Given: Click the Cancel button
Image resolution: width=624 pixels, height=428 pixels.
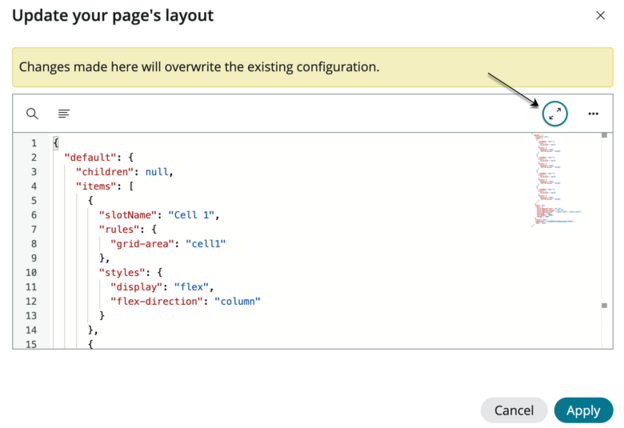Looking at the screenshot, I should coord(514,410).
